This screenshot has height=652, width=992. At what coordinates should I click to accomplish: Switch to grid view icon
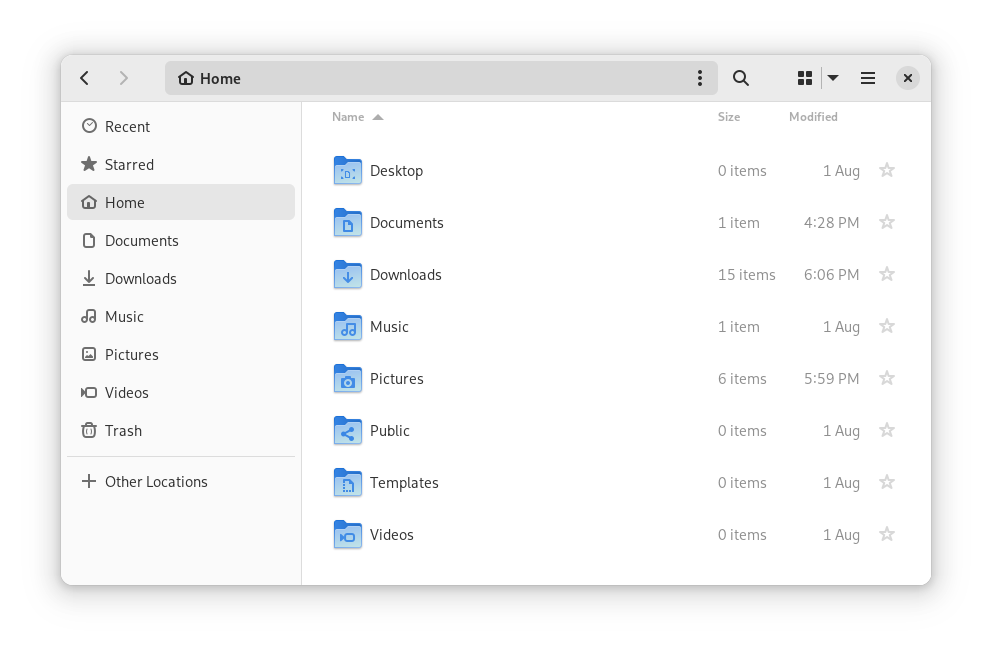point(805,78)
